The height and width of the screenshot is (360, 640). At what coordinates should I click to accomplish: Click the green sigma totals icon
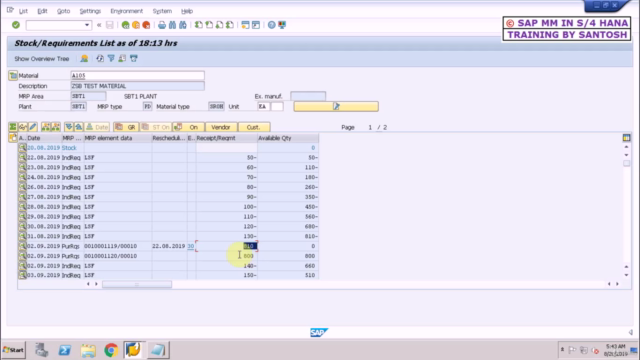tap(13, 127)
